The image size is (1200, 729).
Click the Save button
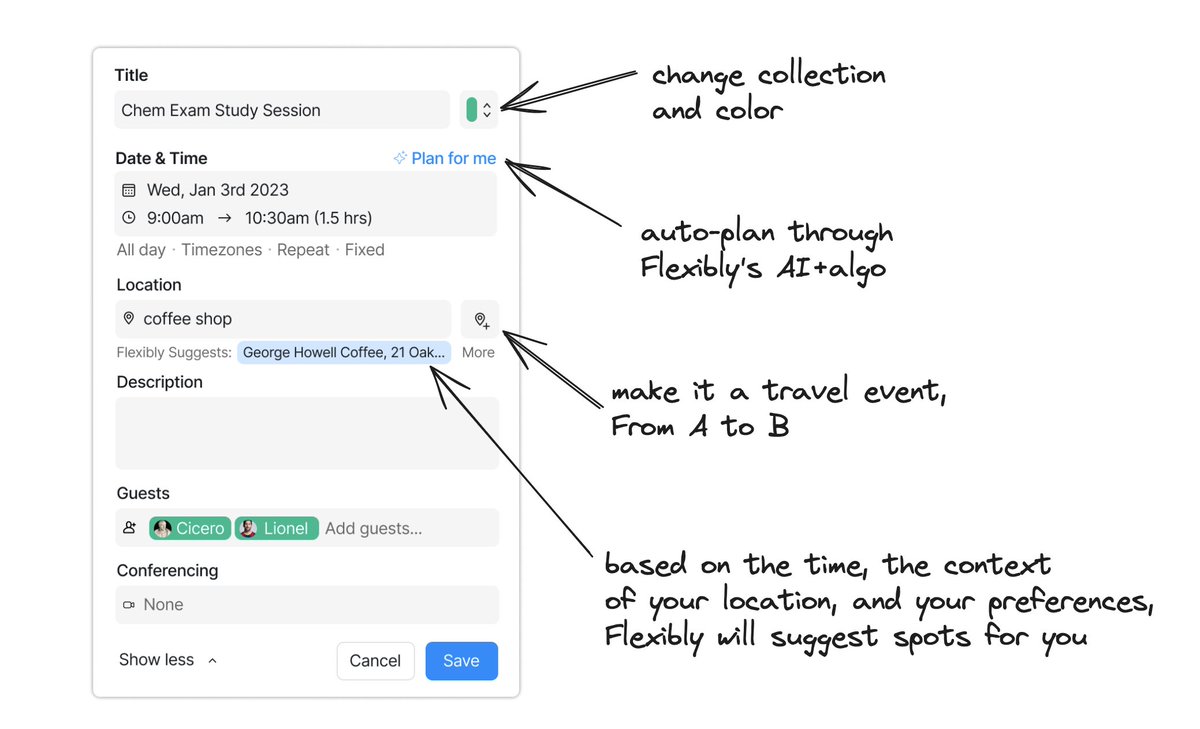click(461, 661)
